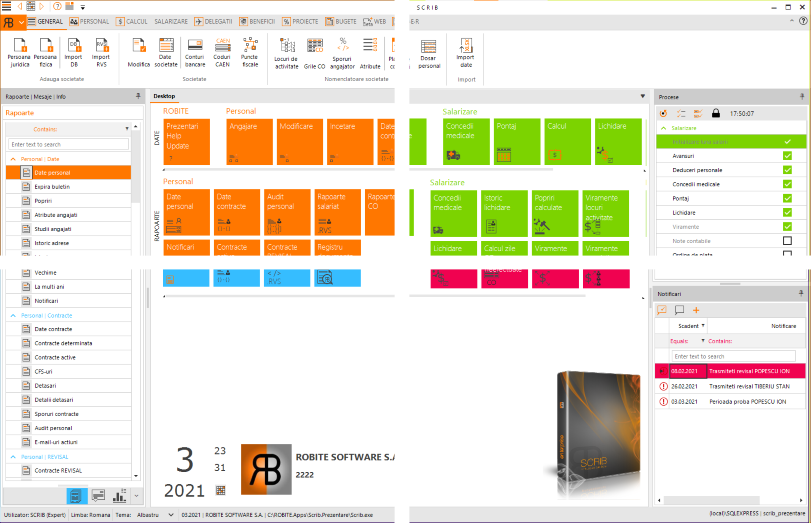Open Coduri CAEN in the ribbon

click(x=222, y=52)
